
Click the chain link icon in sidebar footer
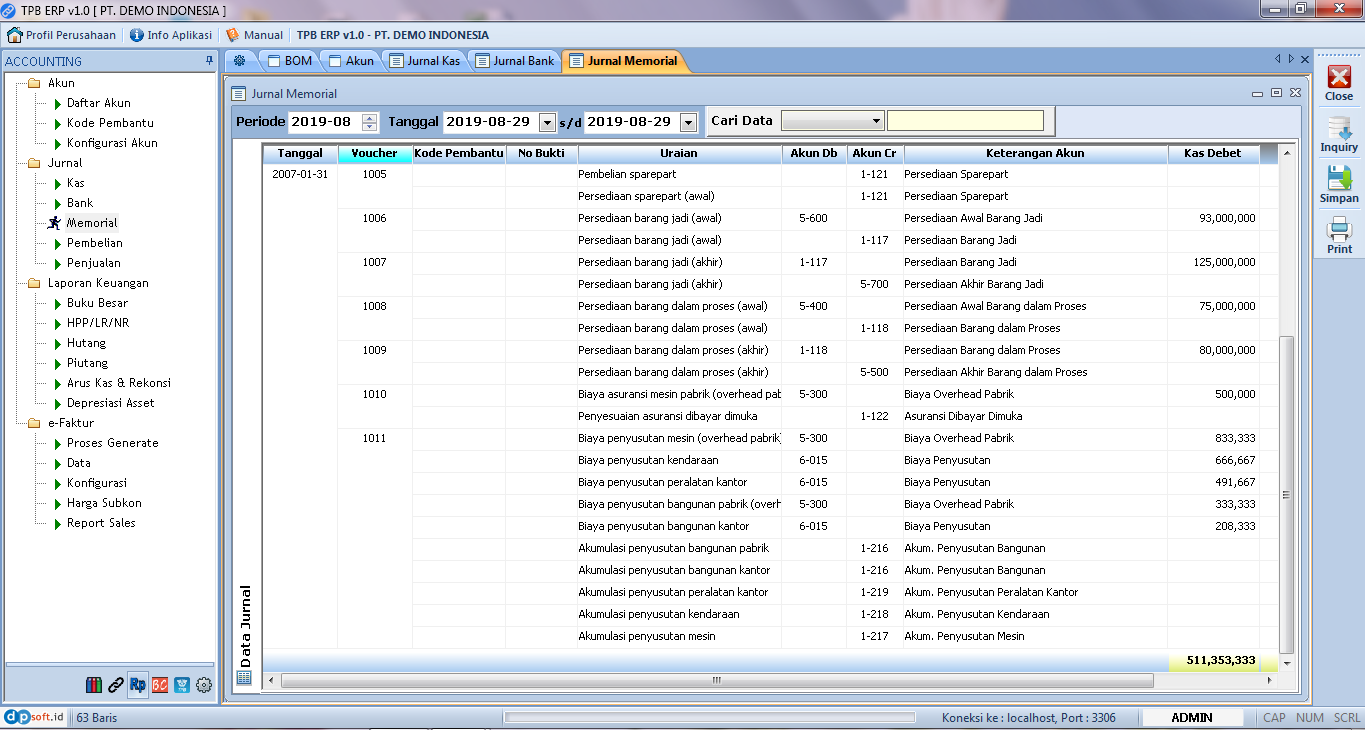pos(116,685)
